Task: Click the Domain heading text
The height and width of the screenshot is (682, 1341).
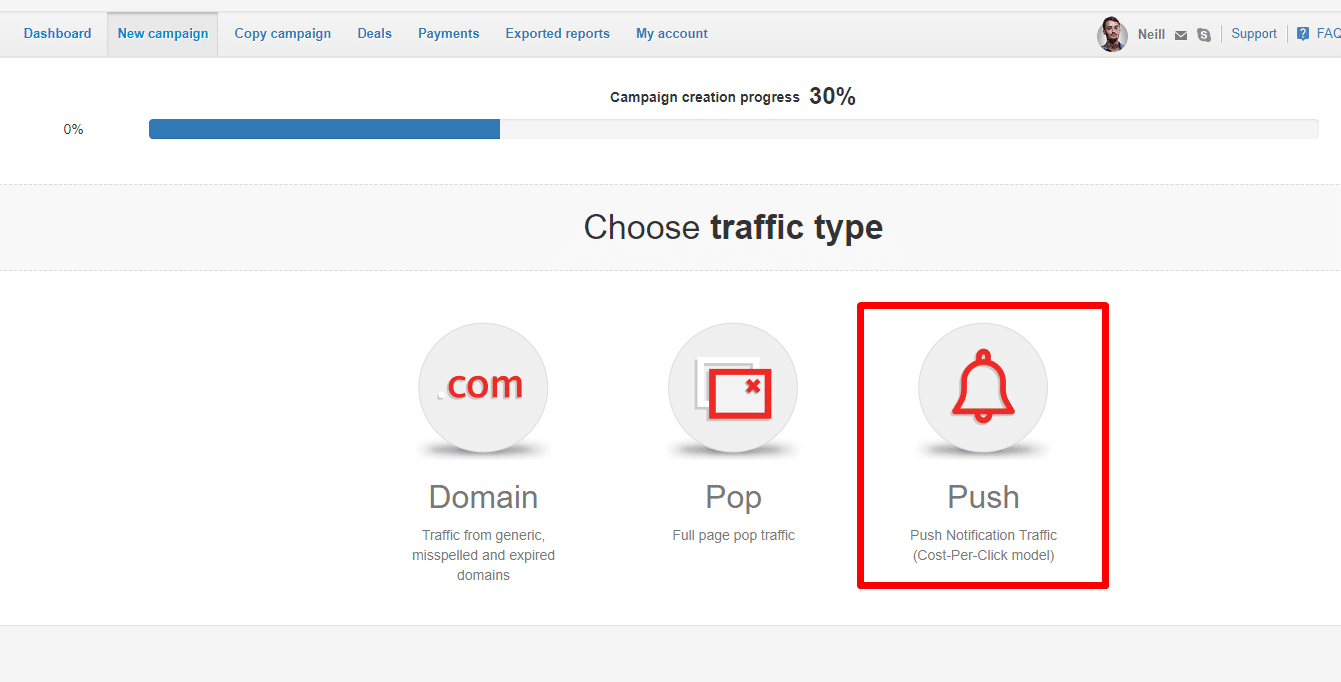Action: (483, 497)
